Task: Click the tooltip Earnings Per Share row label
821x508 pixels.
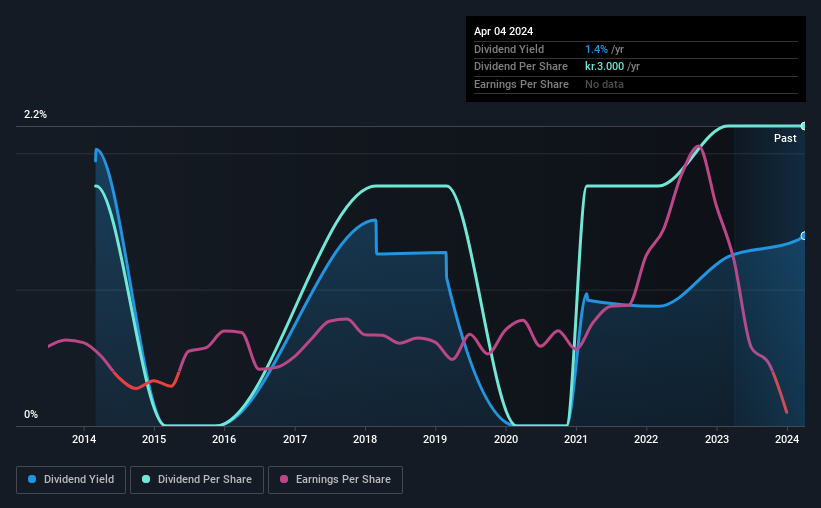Action: coord(521,84)
